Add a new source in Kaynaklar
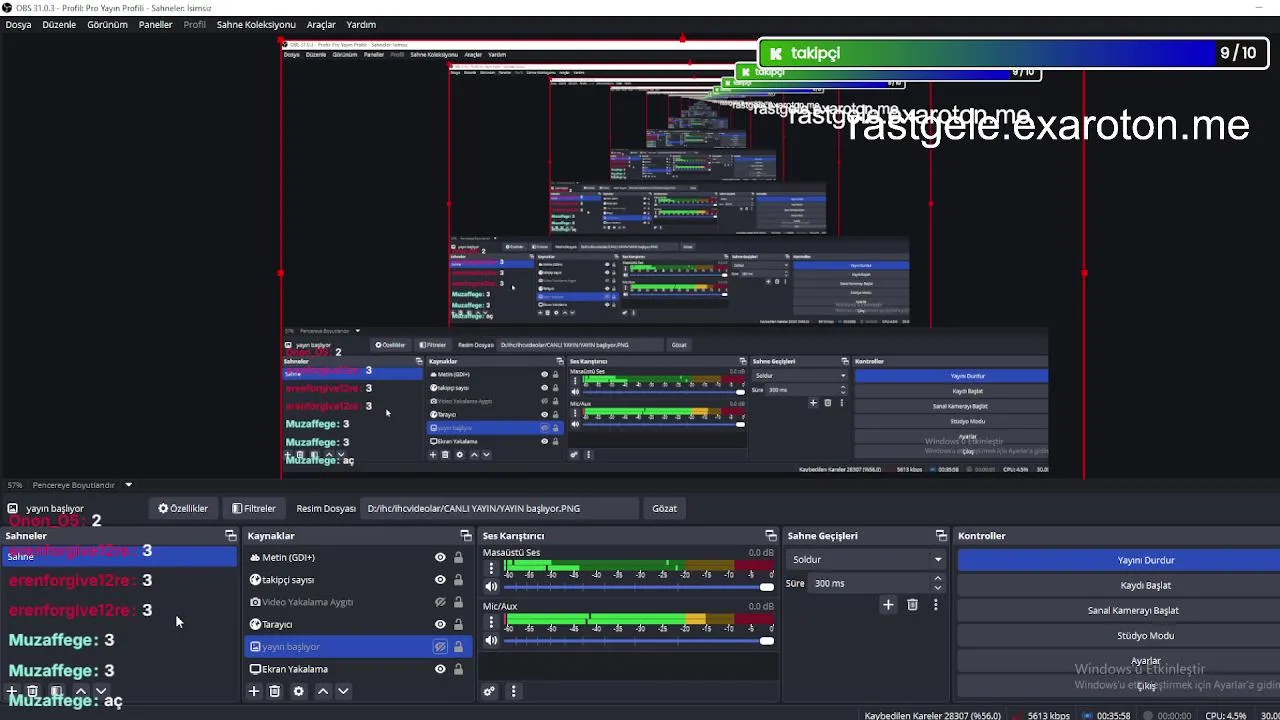The width and height of the screenshot is (1280, 720). (254, 691)
